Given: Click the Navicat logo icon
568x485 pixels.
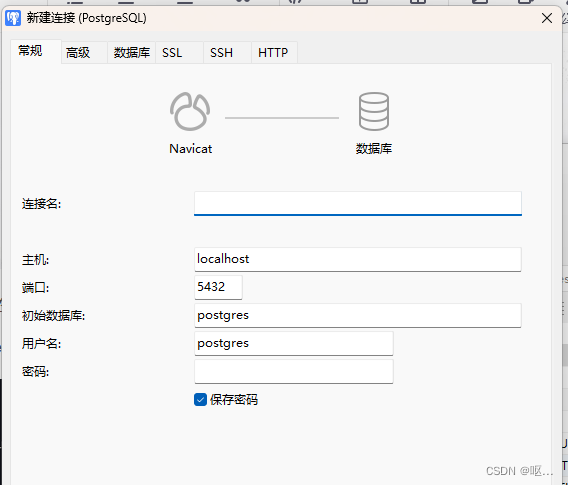Looking at the screenshot, I should pos(190,112).
